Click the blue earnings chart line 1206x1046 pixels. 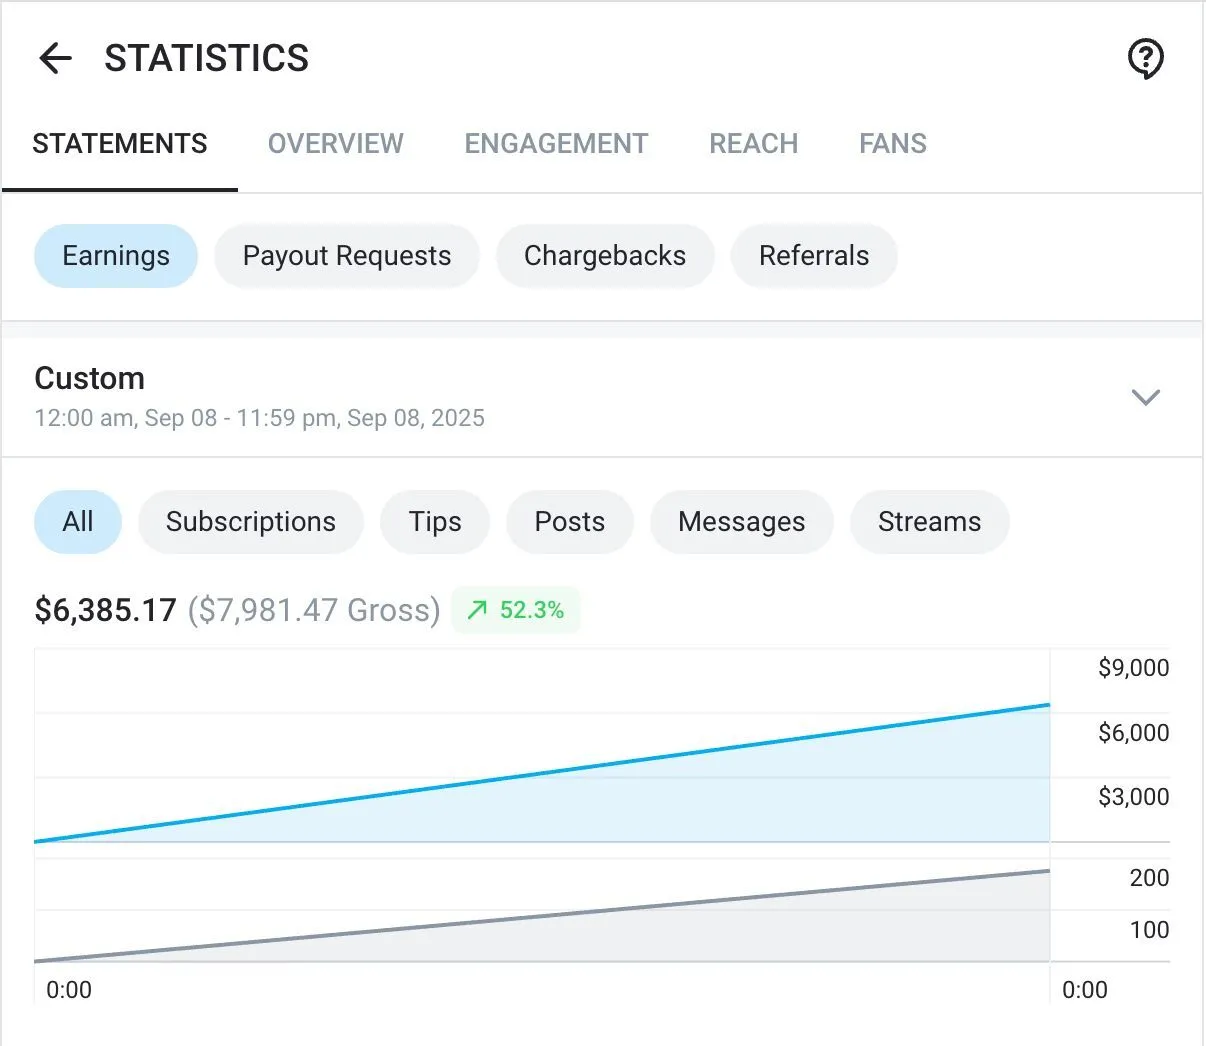[540, 773]
